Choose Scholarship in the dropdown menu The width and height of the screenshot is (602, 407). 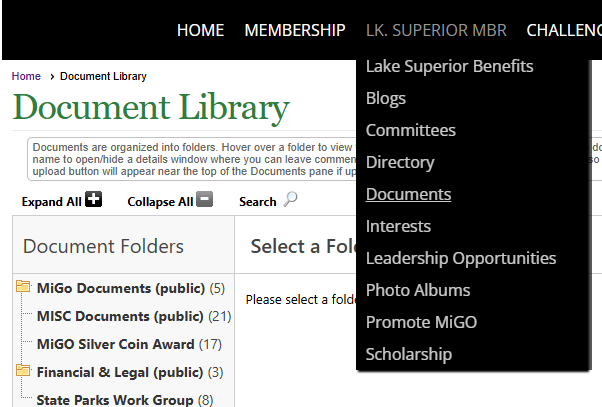409,354
